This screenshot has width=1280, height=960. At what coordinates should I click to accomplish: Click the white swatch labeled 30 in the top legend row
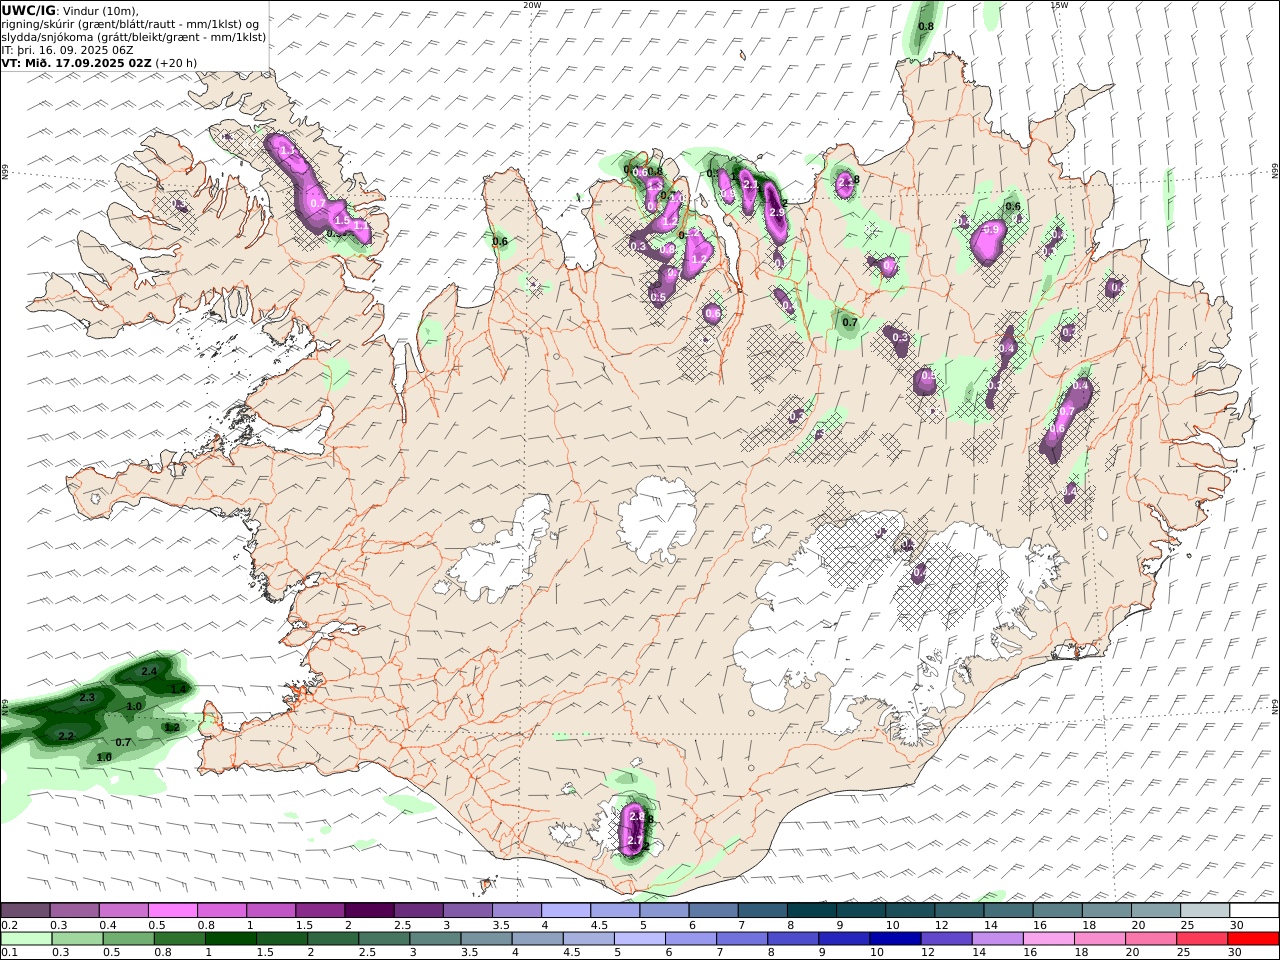[x=1254, y=910]
